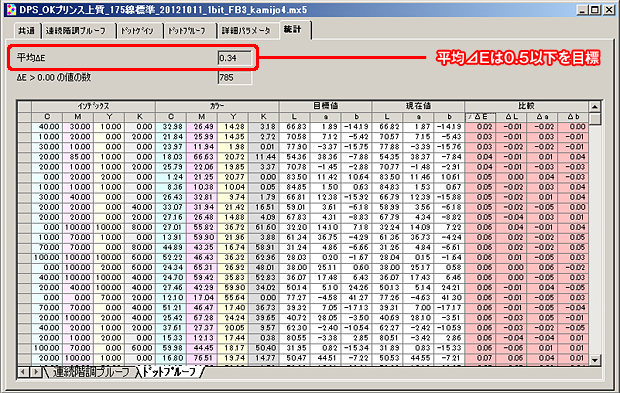This screenshot has height=393, width=620.
Task: Select cell 59.98 in the colour C column
Action: [x=171, y=348]
